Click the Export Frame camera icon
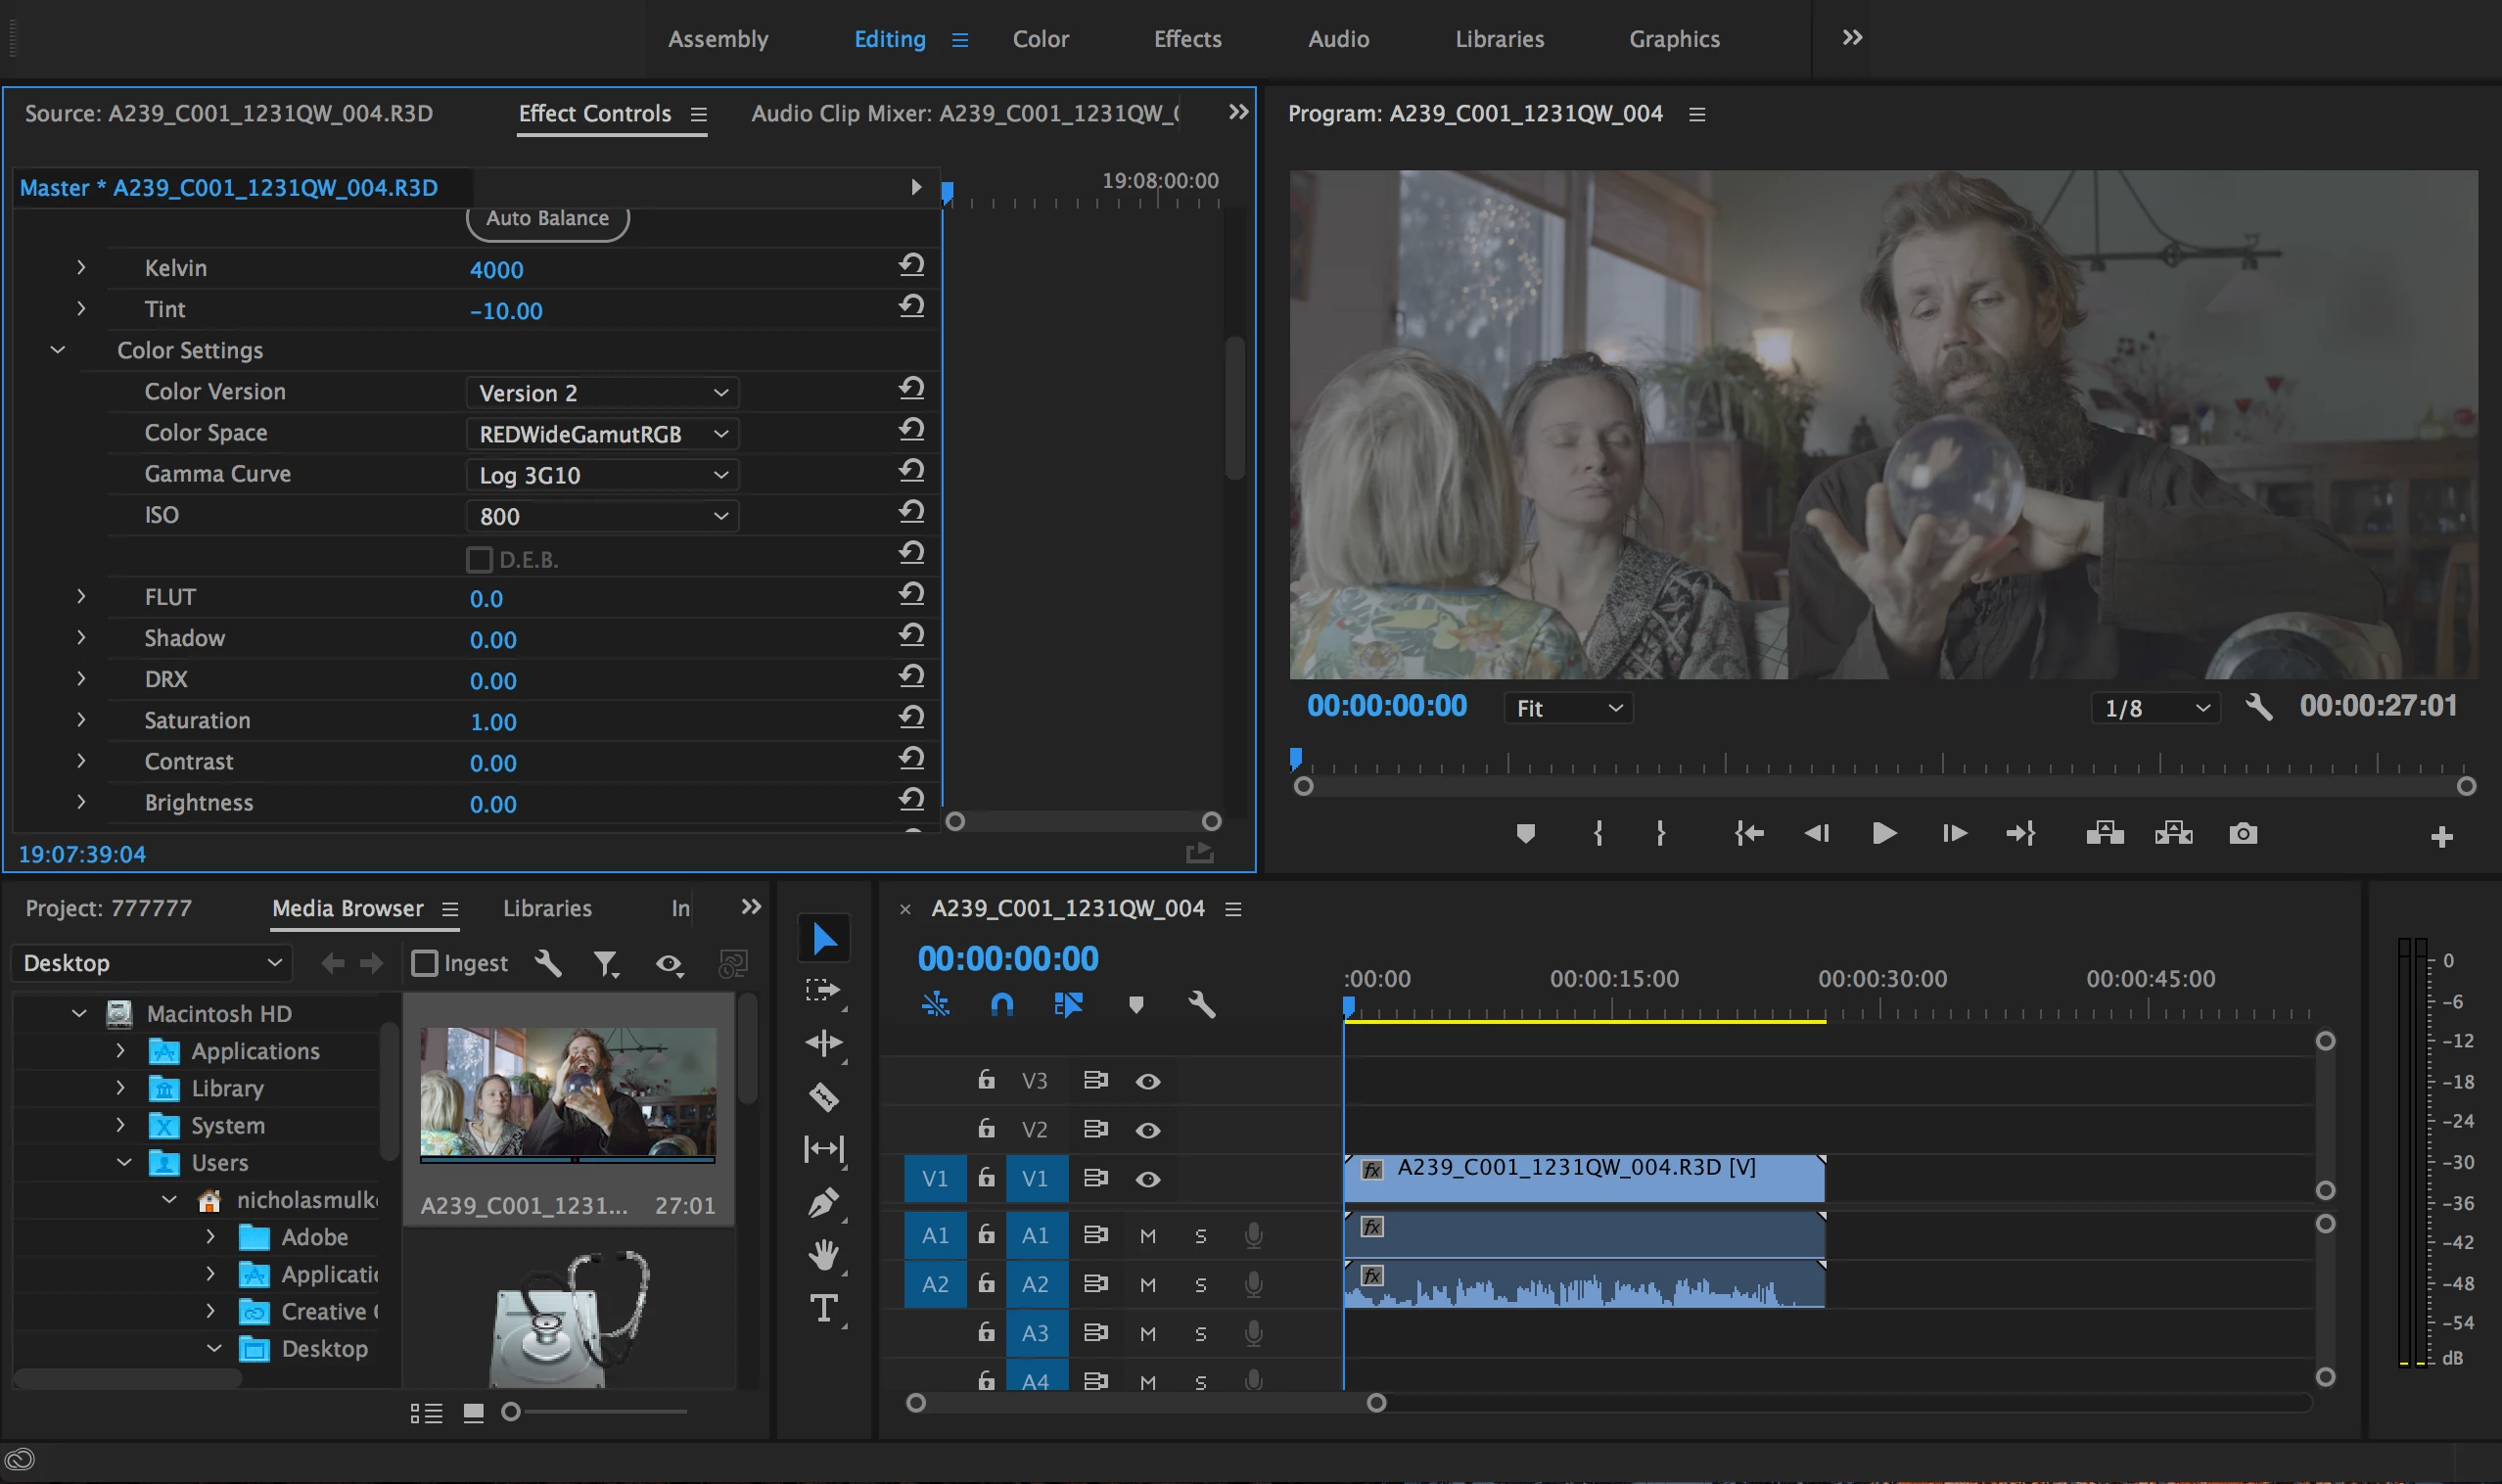The image size is (2502, 1484). [x=2242, y=833]
